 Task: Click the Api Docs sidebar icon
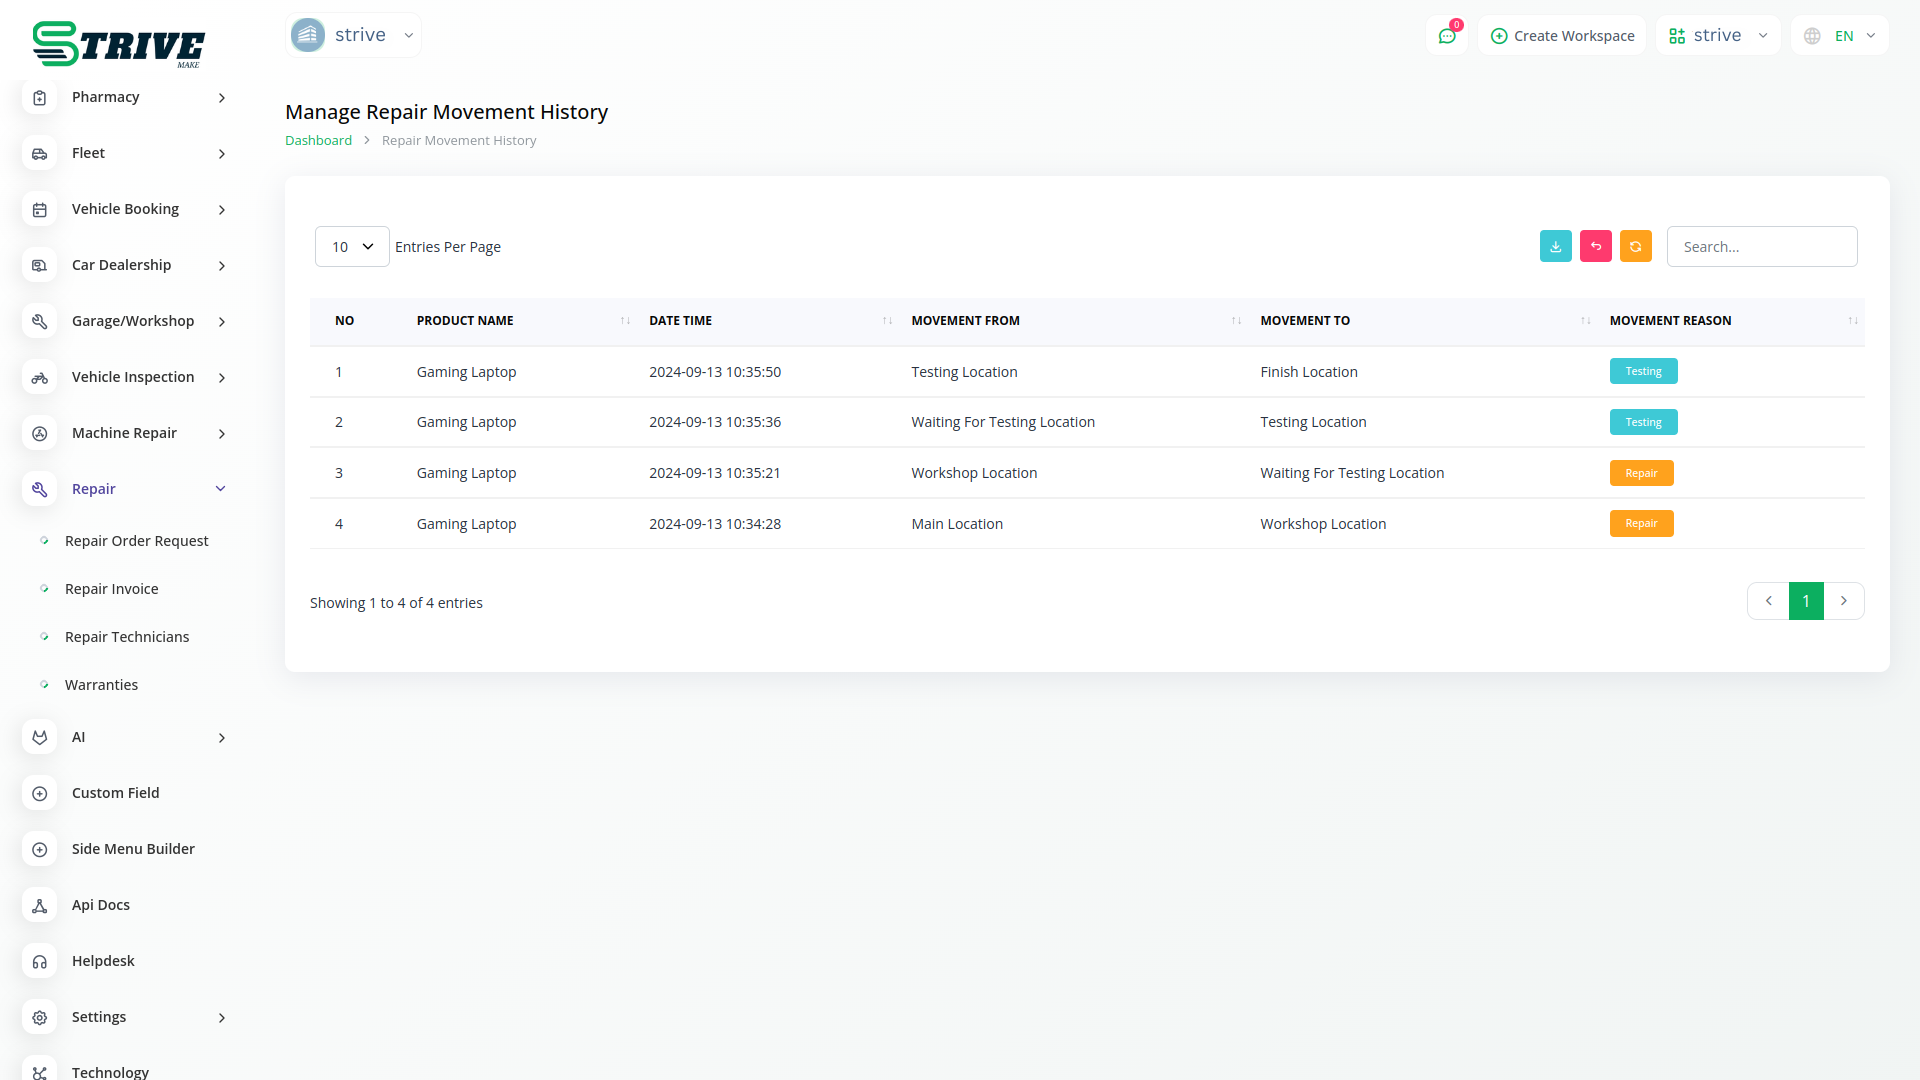point(40,905)
